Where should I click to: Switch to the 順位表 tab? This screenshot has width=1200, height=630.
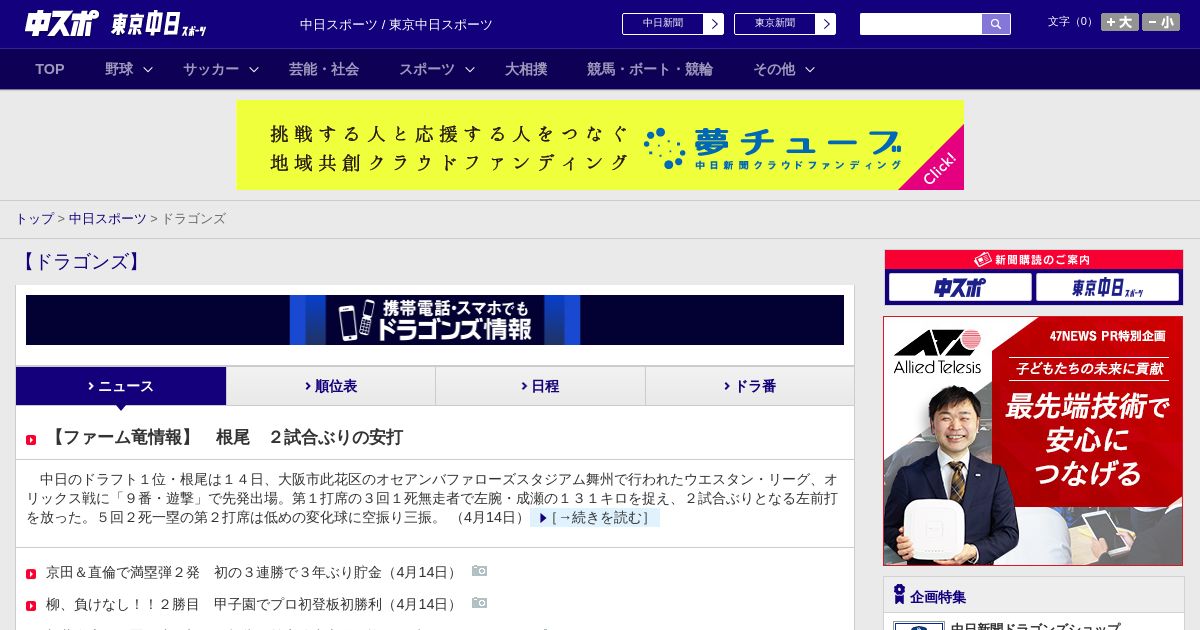click(331, 386)
